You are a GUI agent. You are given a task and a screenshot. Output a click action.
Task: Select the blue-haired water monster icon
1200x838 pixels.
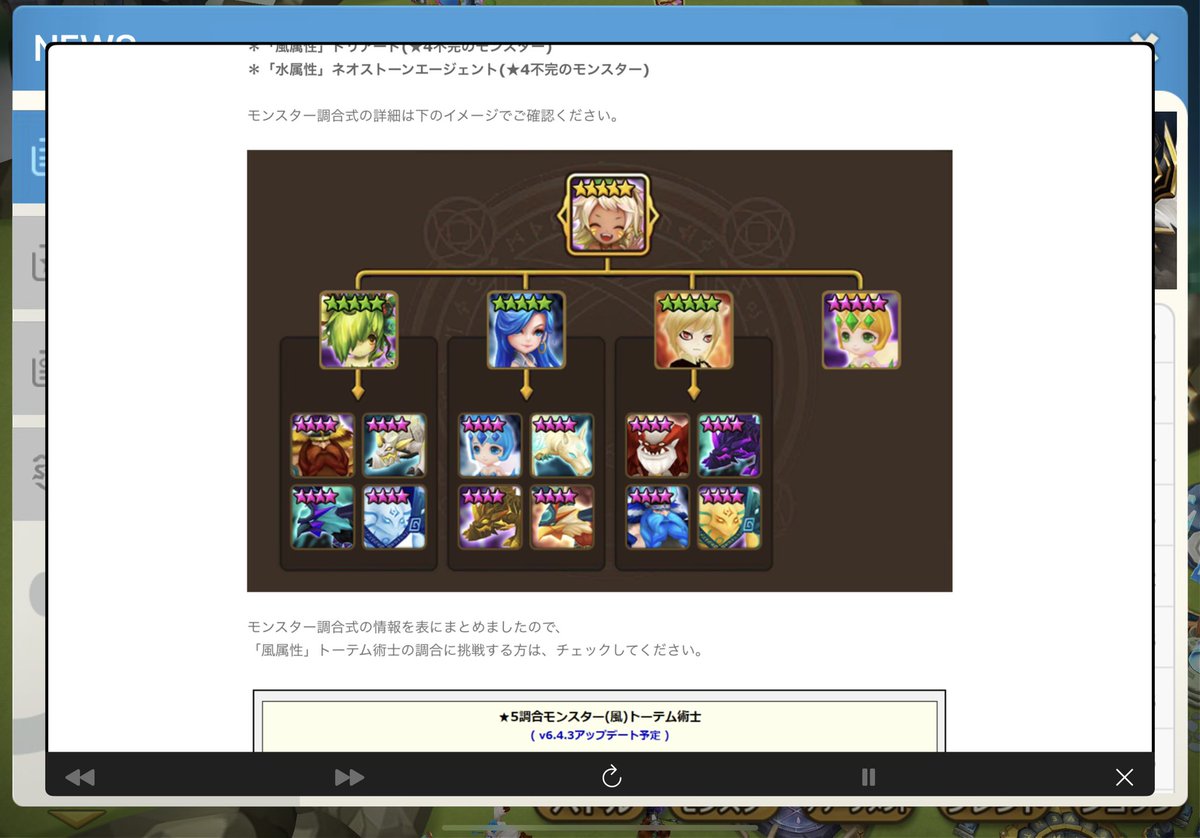click(526, 330)
